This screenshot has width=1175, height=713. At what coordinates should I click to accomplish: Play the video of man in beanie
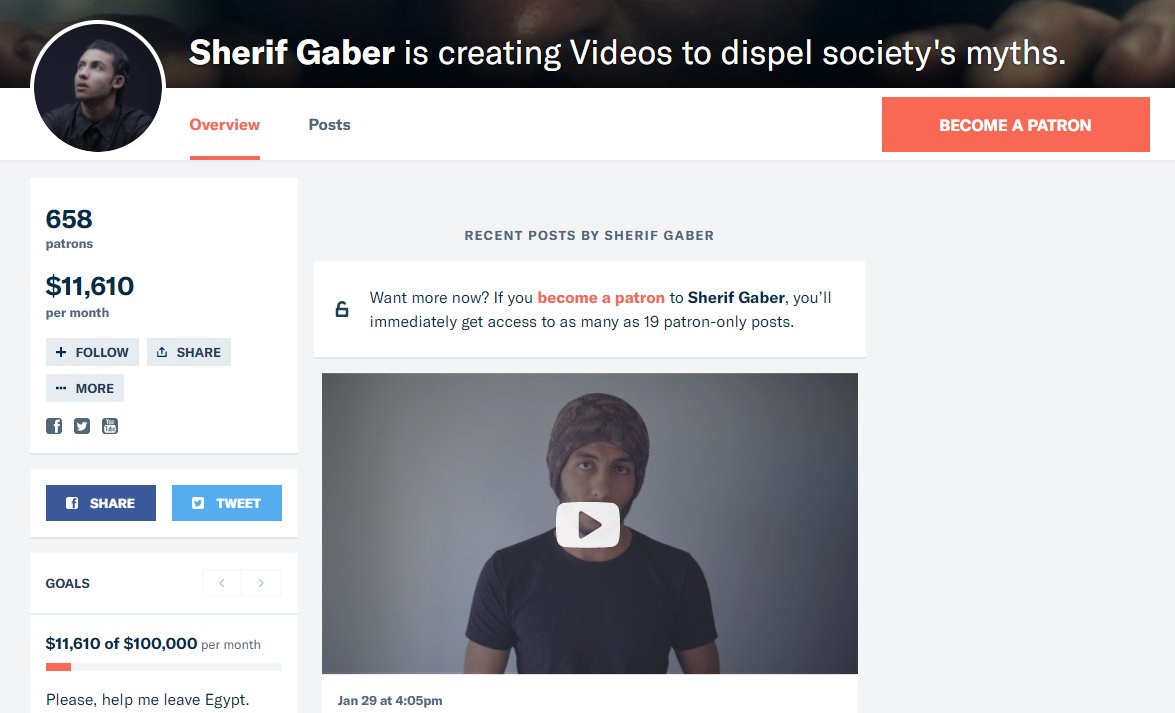[588, 525]
